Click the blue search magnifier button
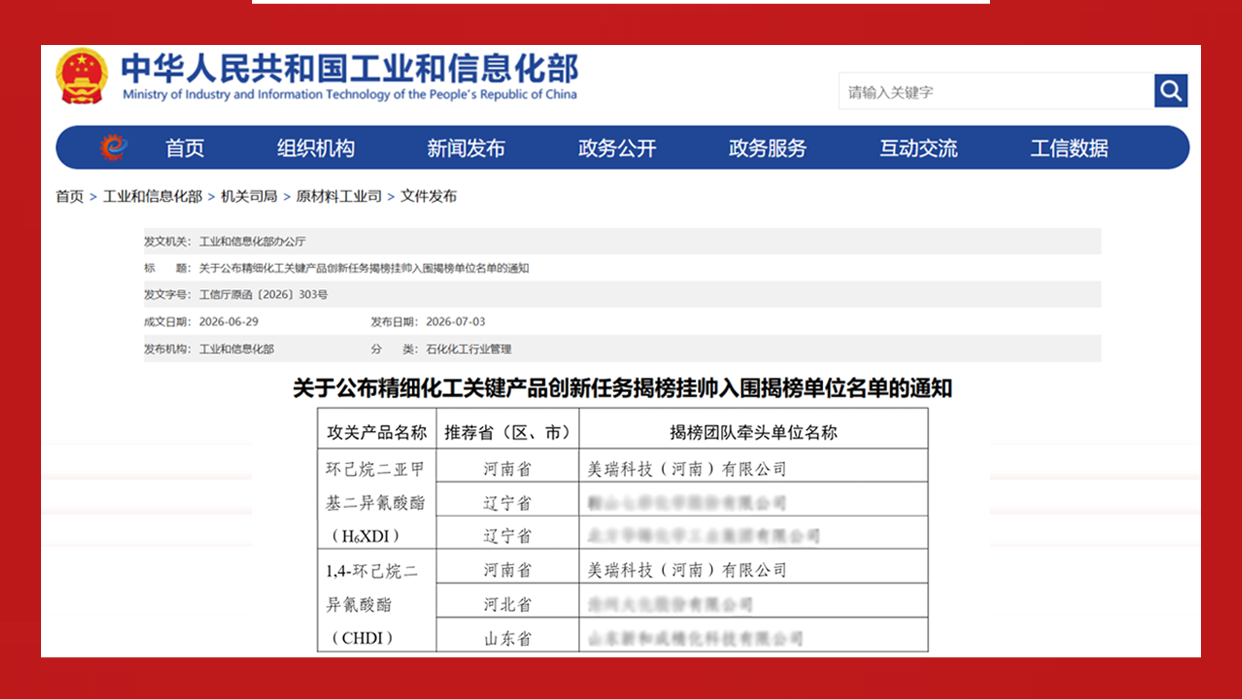This screenshot has width=1242, height=699. pos(1171,91)
